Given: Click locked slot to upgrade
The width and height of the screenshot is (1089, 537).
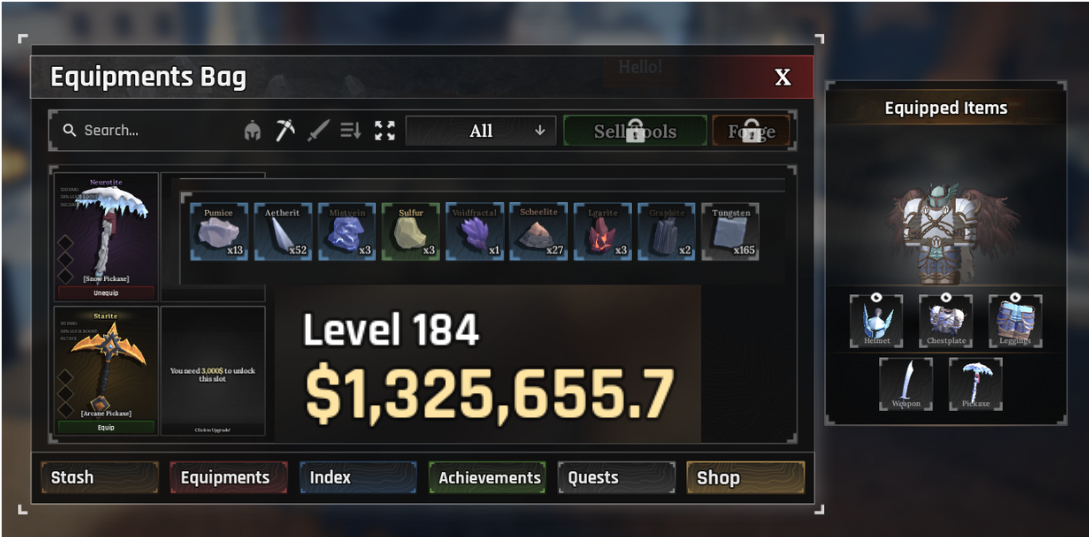Looking at the screenshot, I should [x=213, y=371].
